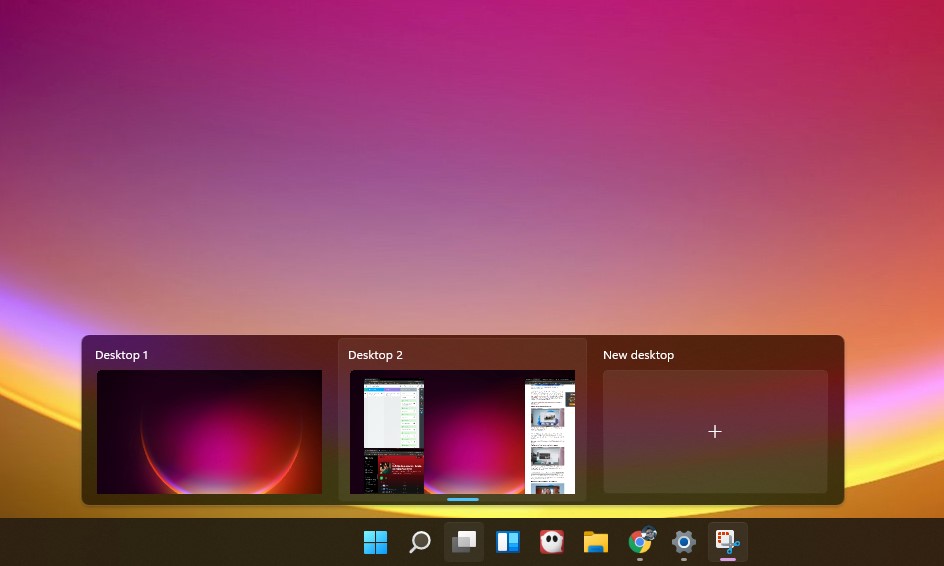Click the Task View taskbar icon
The image size is (944, 566).
(x=463, y=542)
